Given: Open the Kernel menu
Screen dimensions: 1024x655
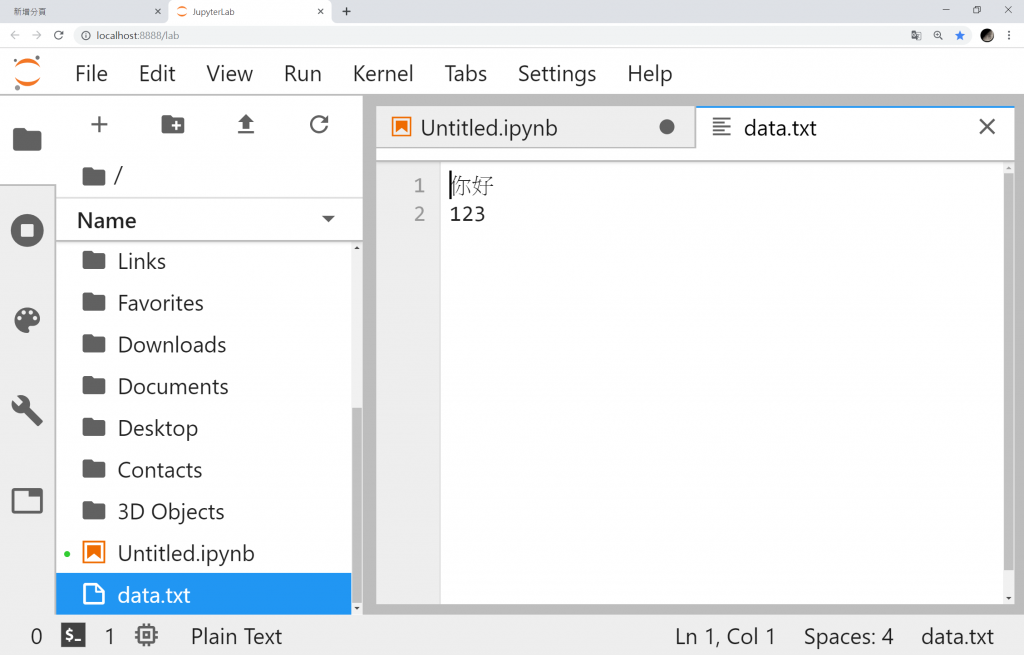Looking at the screenshot, I should point(383,74).
